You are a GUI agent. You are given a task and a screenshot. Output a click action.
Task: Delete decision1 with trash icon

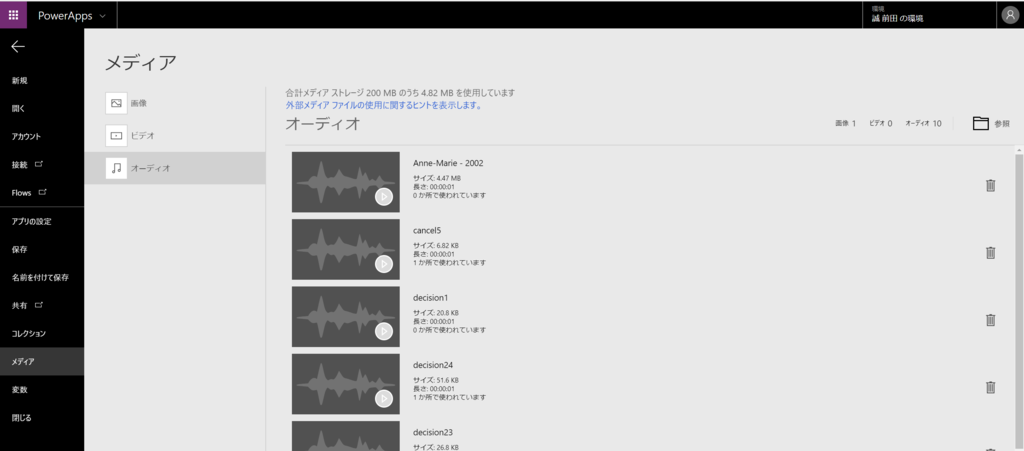click(x=990, y=320)
